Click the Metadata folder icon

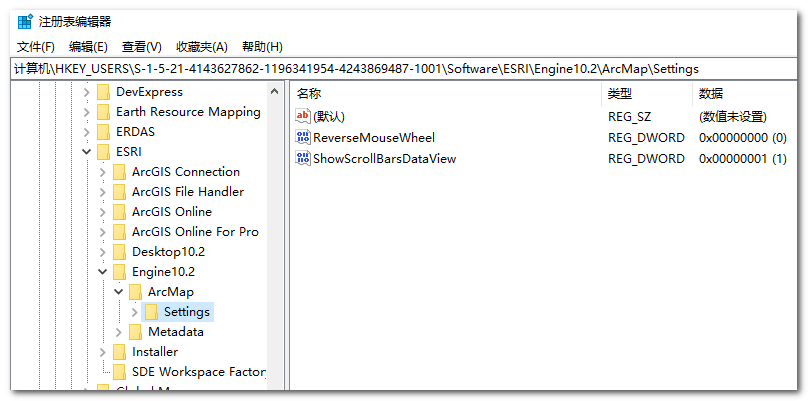pyautogui.click(x=136, y=332)
